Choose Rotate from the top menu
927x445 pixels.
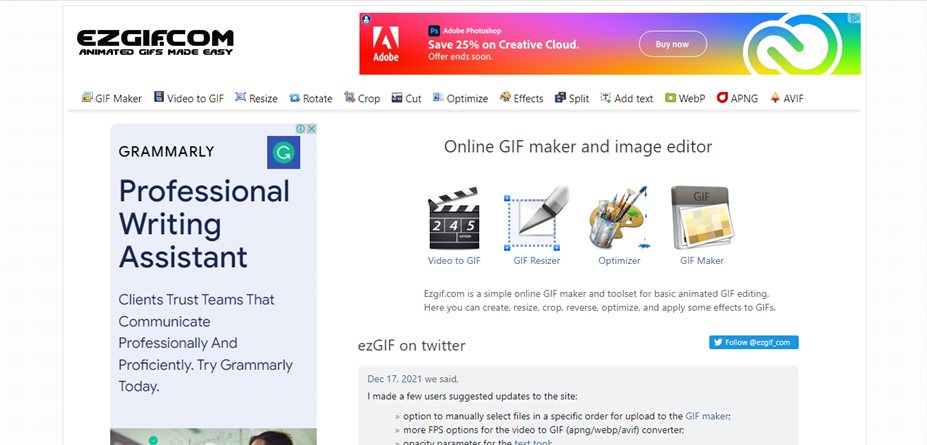(310, 98)
